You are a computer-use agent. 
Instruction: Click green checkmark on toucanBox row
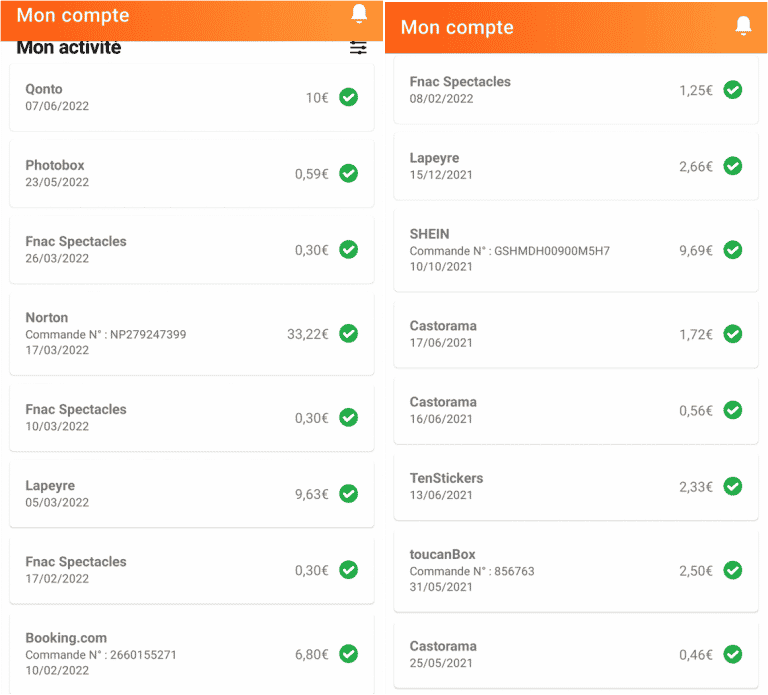pos(732,570)
